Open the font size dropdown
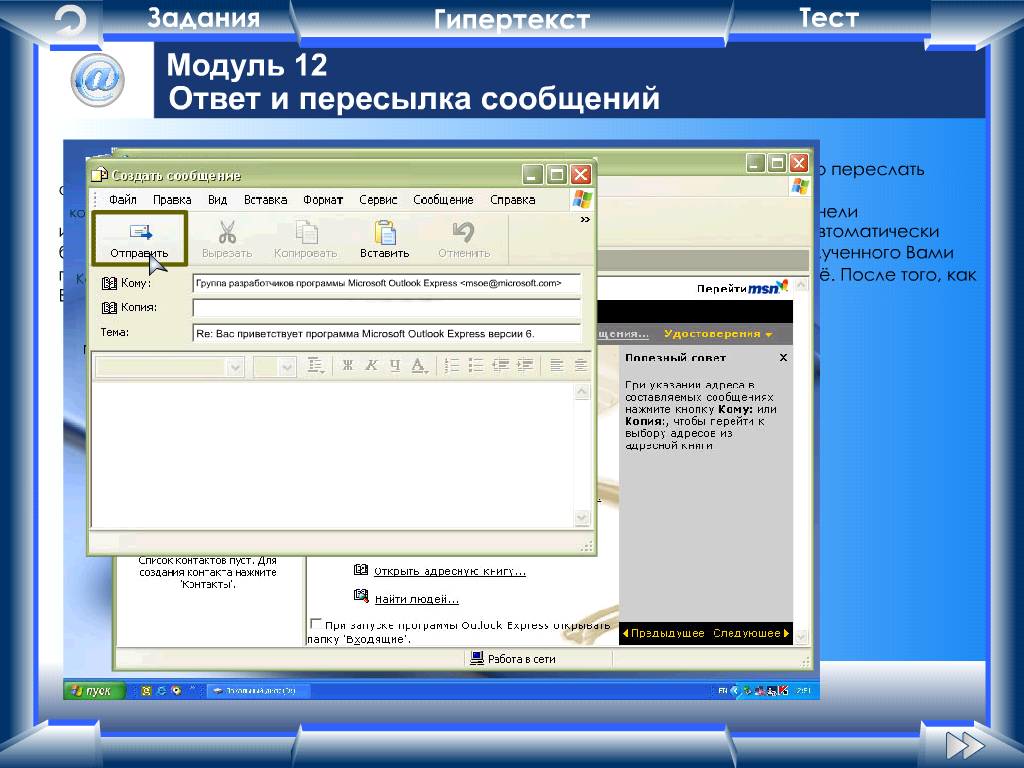The width and height of the screenshot is (1024, 768). point(286,367)
